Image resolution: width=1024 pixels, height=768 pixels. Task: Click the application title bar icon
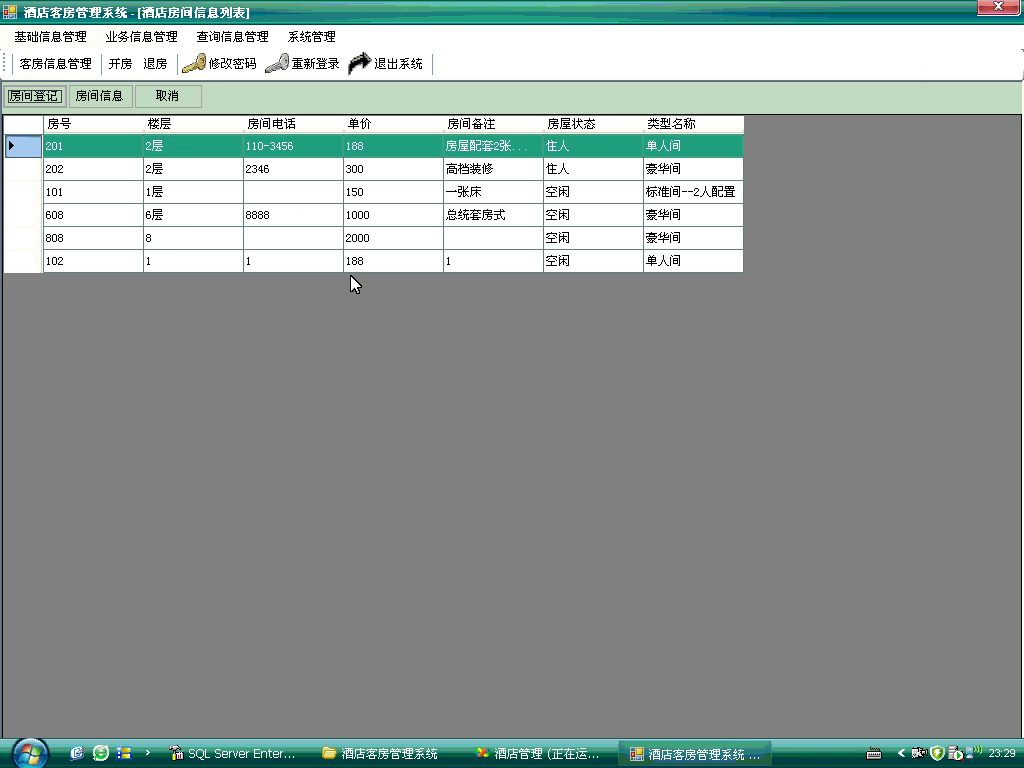coord(10,12)
